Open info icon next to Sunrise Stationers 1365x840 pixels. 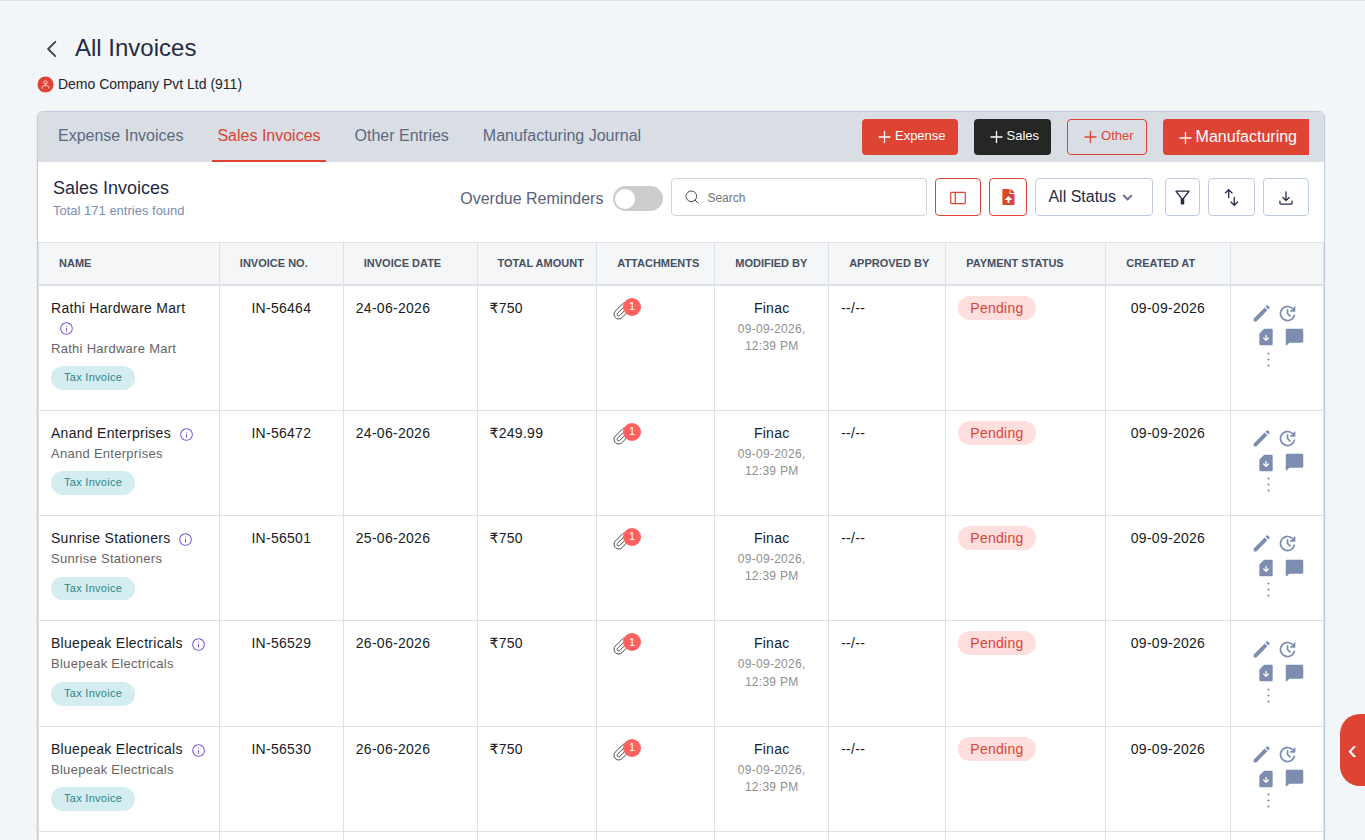point(185,539)
